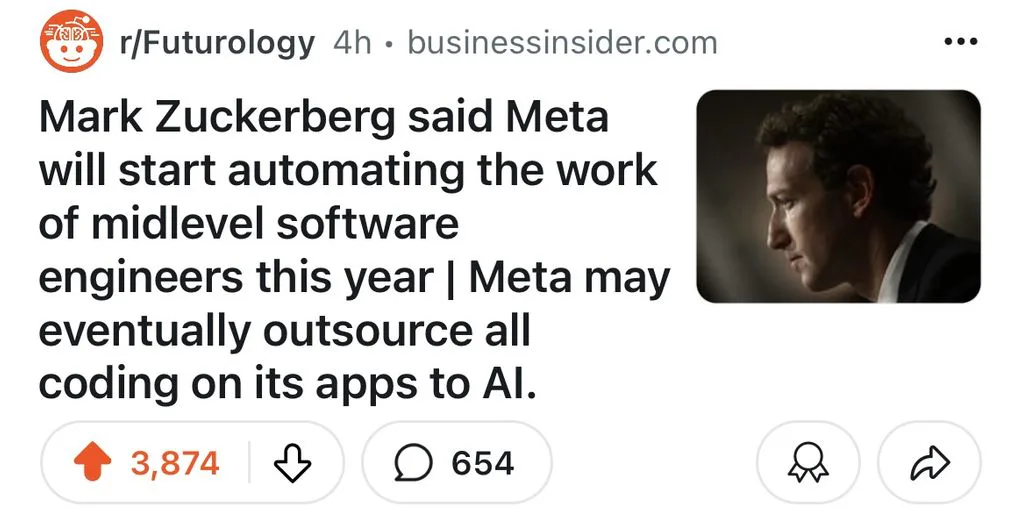Click the 'engineers this year | Meta may' line
Viewport: 1024px width, 514px height.
[x=355, y=278]
